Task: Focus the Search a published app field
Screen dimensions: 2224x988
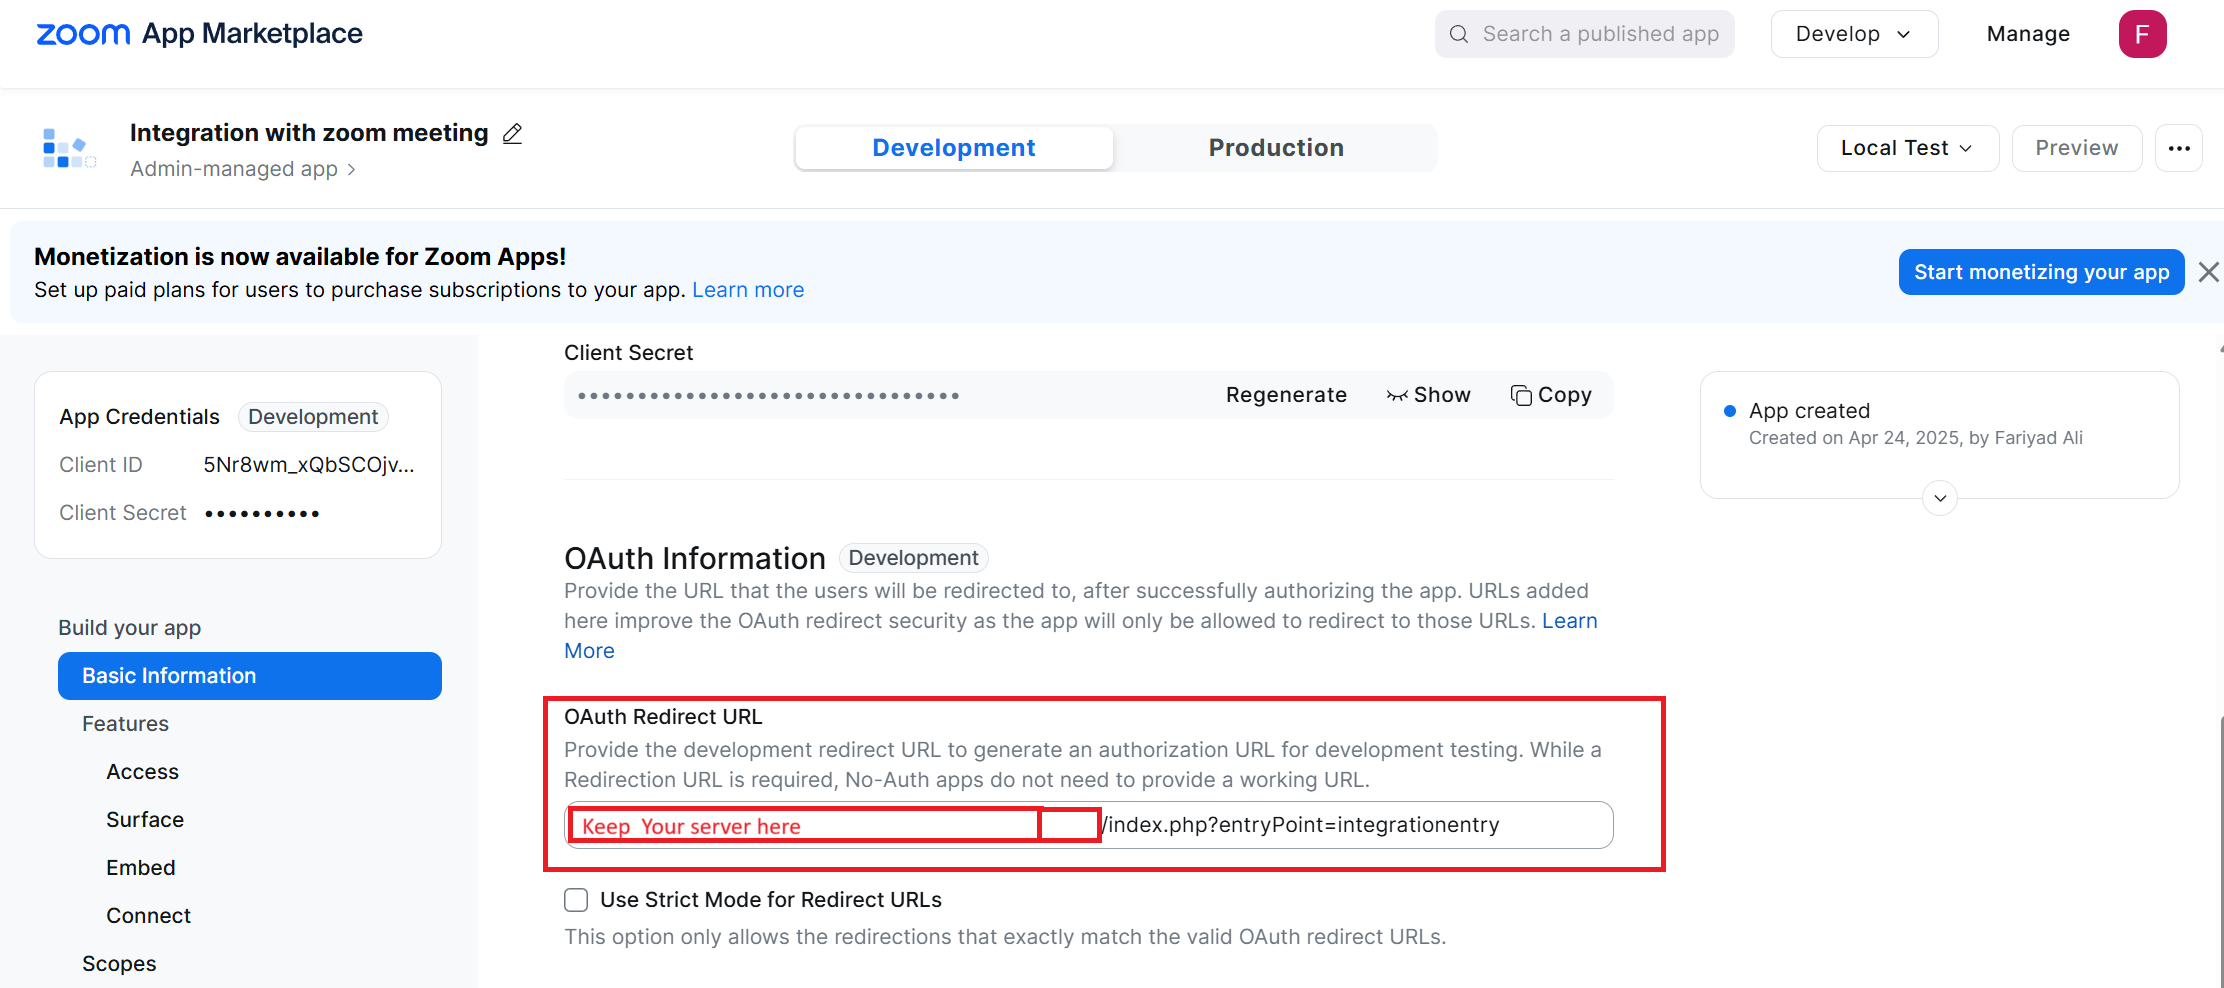Action: coord(1584,34)
